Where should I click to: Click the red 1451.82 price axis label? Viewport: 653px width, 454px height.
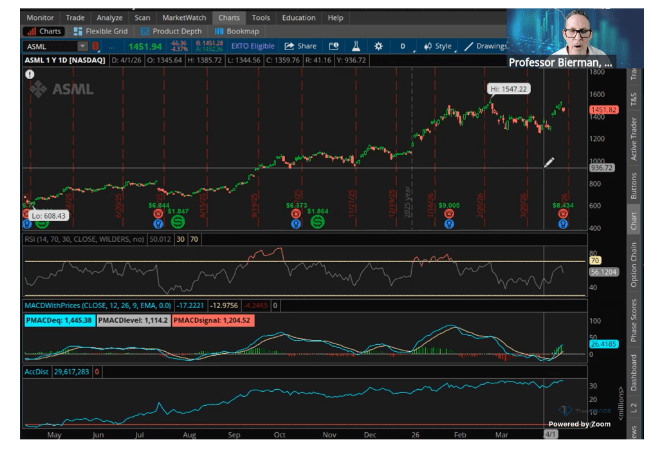coord(604,110)
